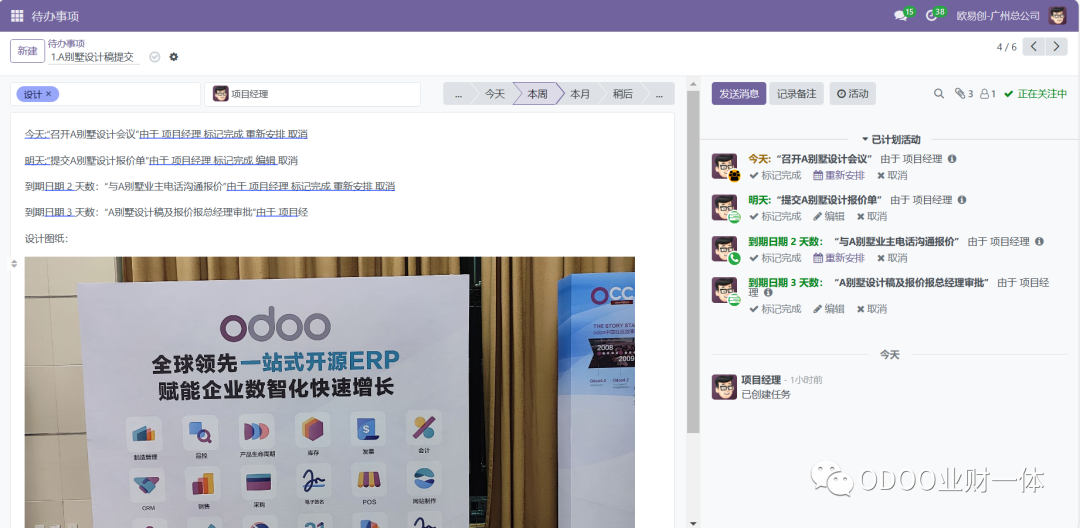Screen dimensions: 1080x528
Task: Click info icon for 召开A别墅设计会议 activity
Action: tap(952, 159)
